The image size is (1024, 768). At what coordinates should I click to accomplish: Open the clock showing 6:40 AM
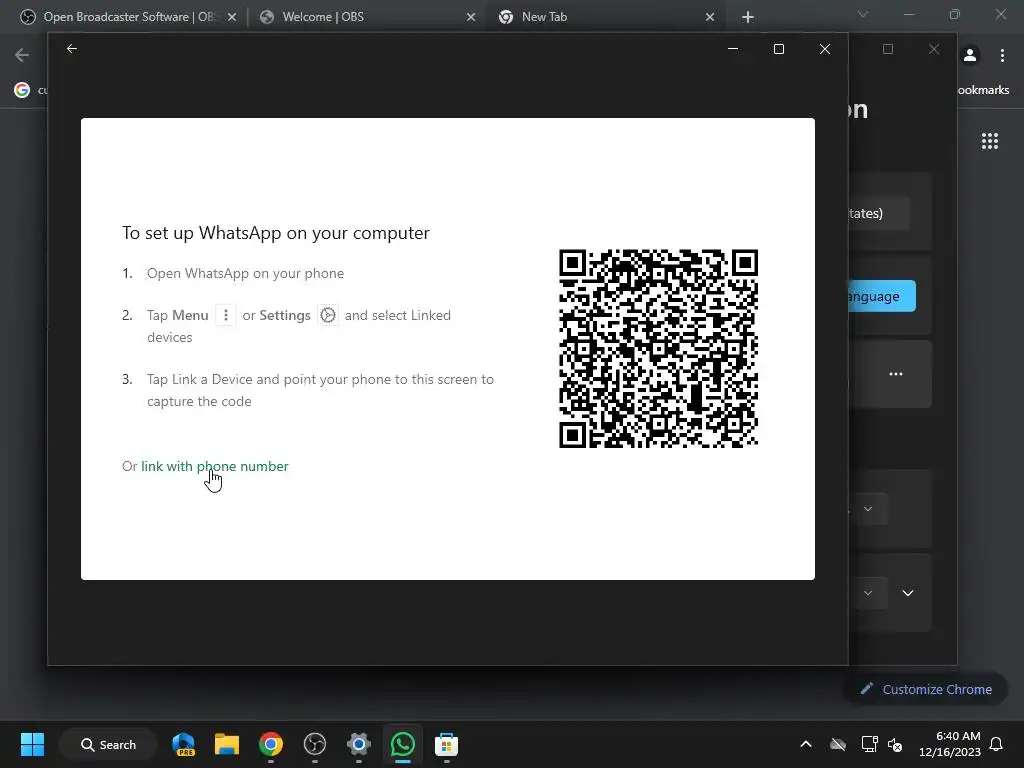tap(950, 744)
